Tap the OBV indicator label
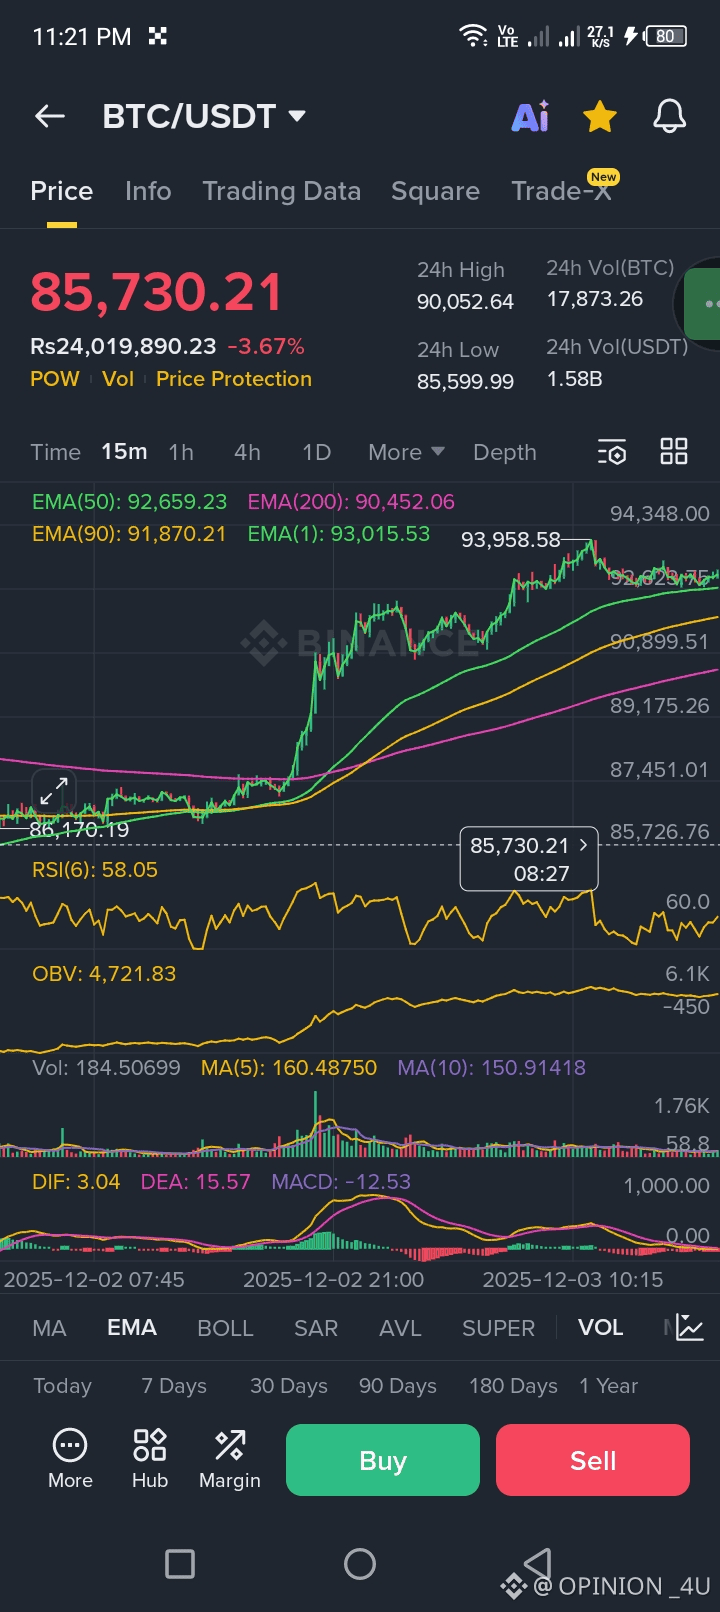 [x=104, y=973]
